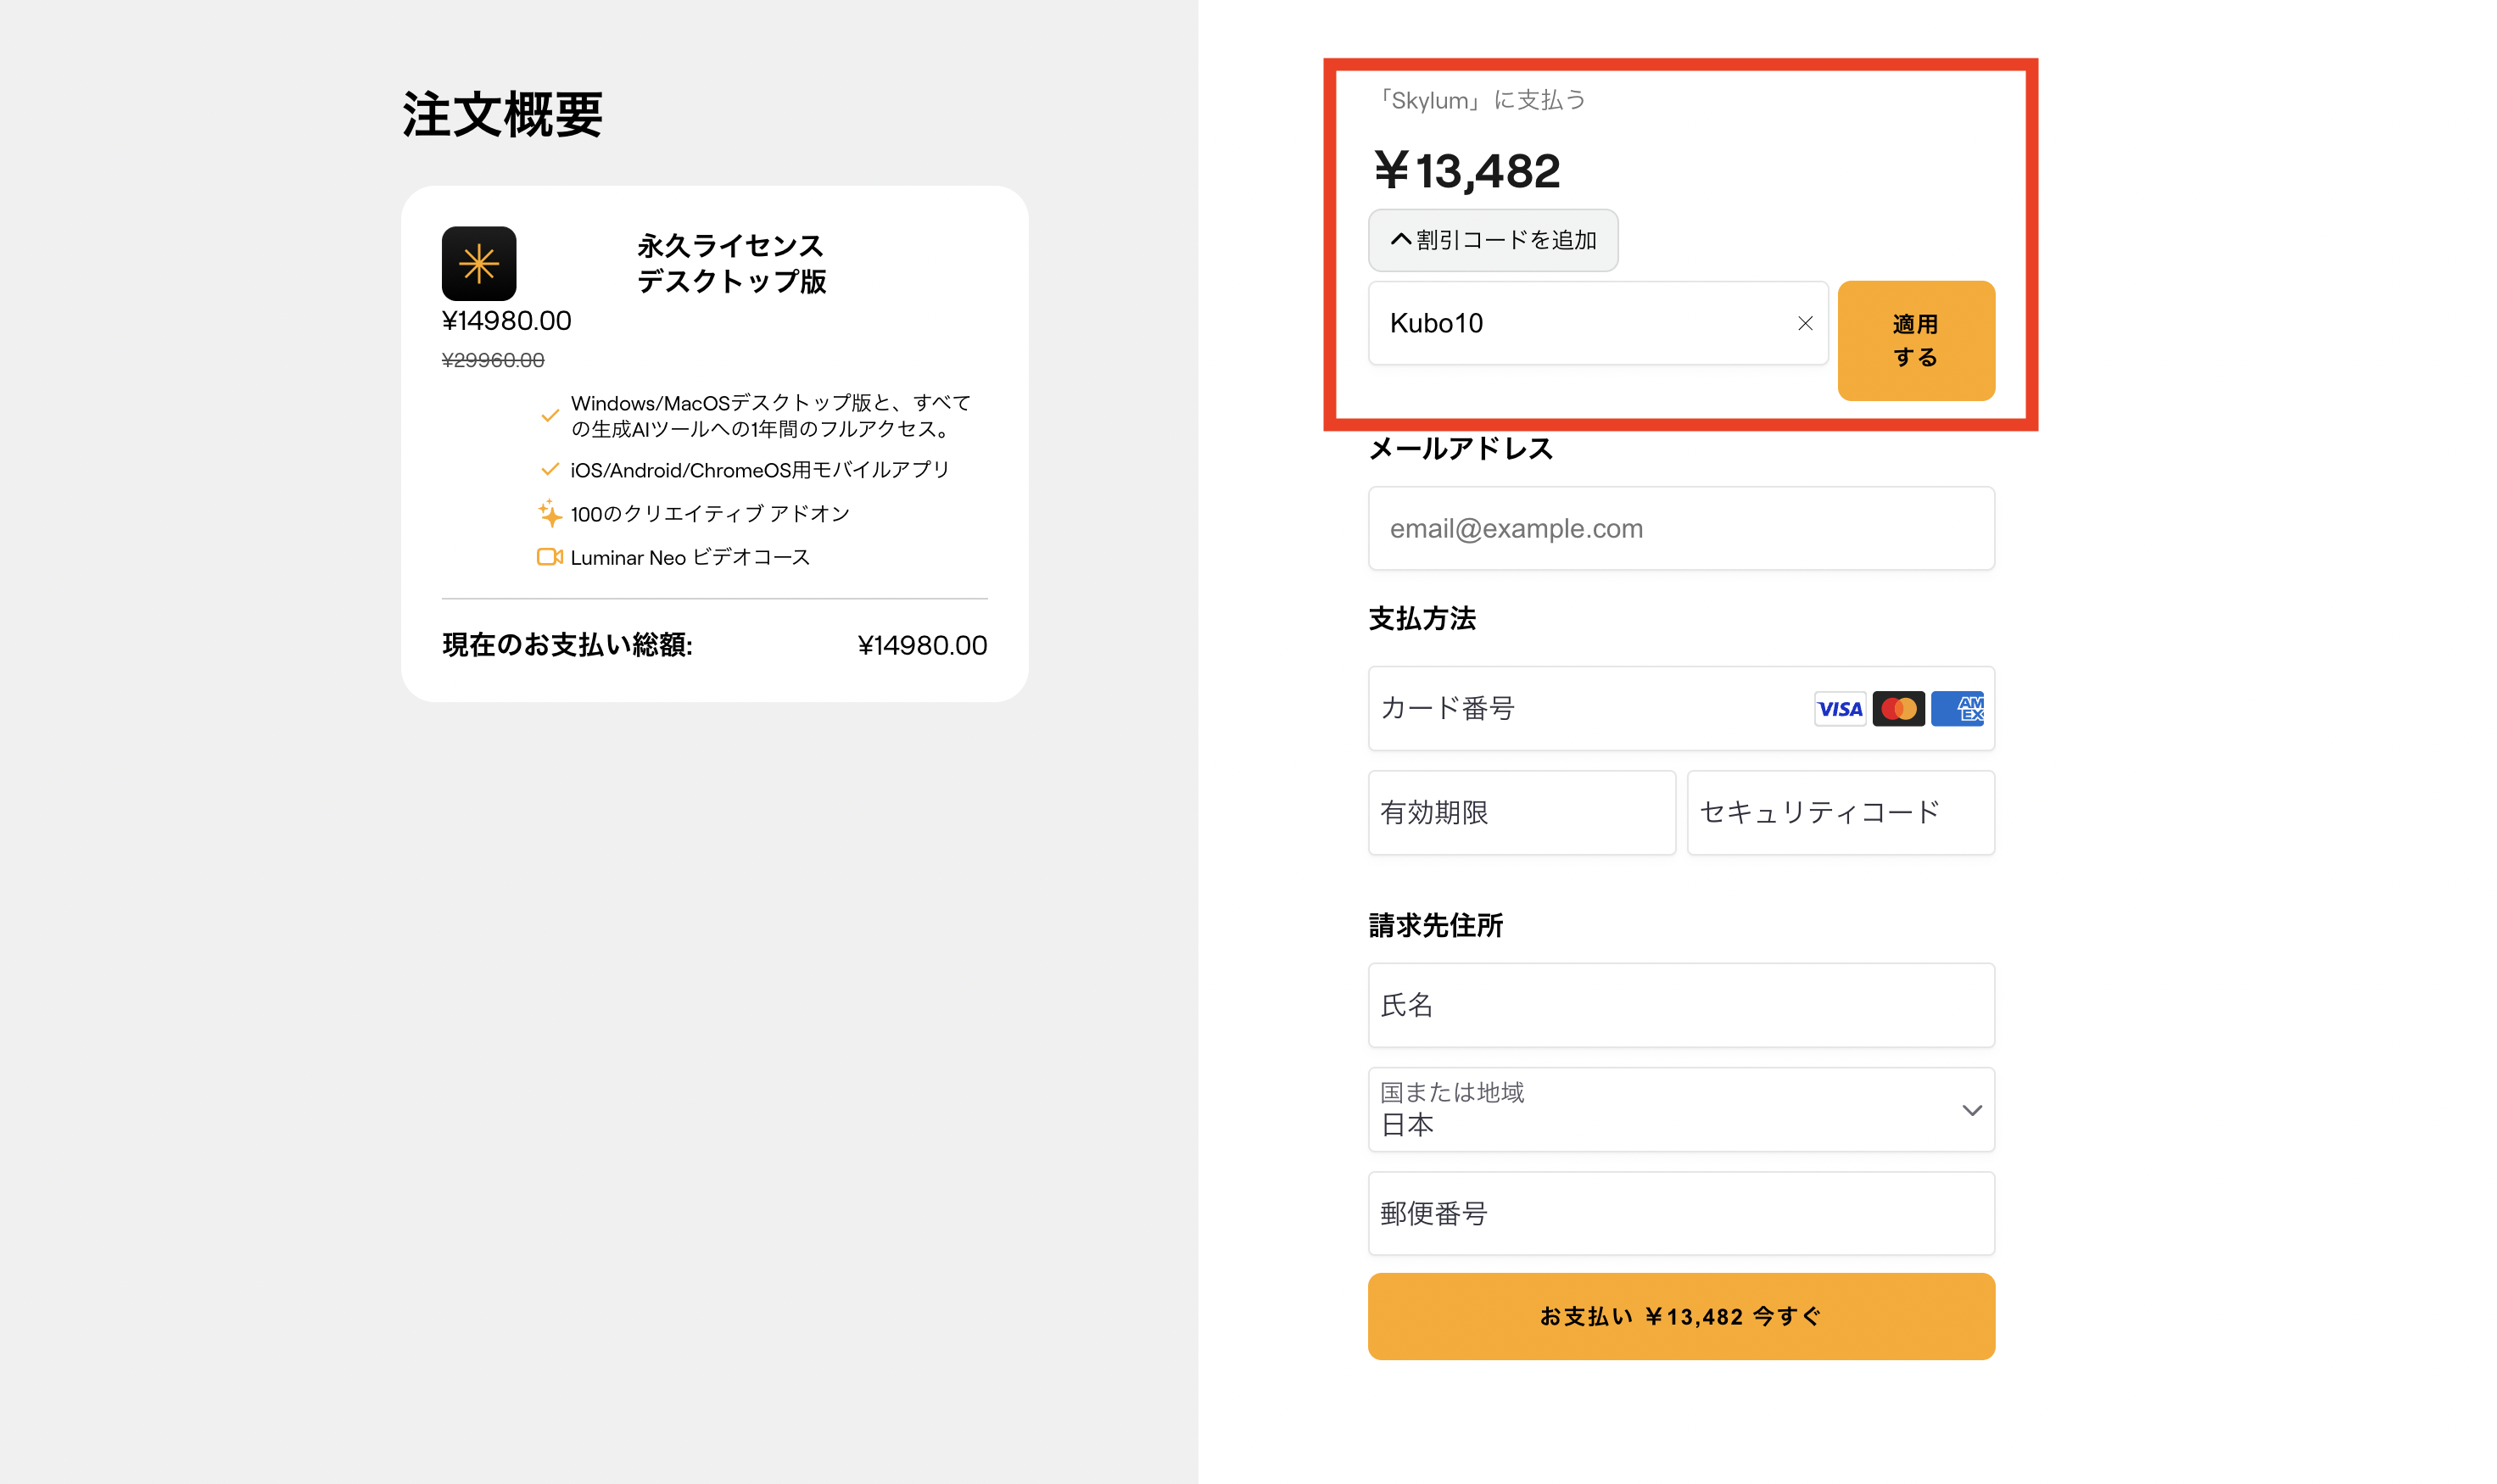Click the カード番号 card number field

(x=1680, y=708)
